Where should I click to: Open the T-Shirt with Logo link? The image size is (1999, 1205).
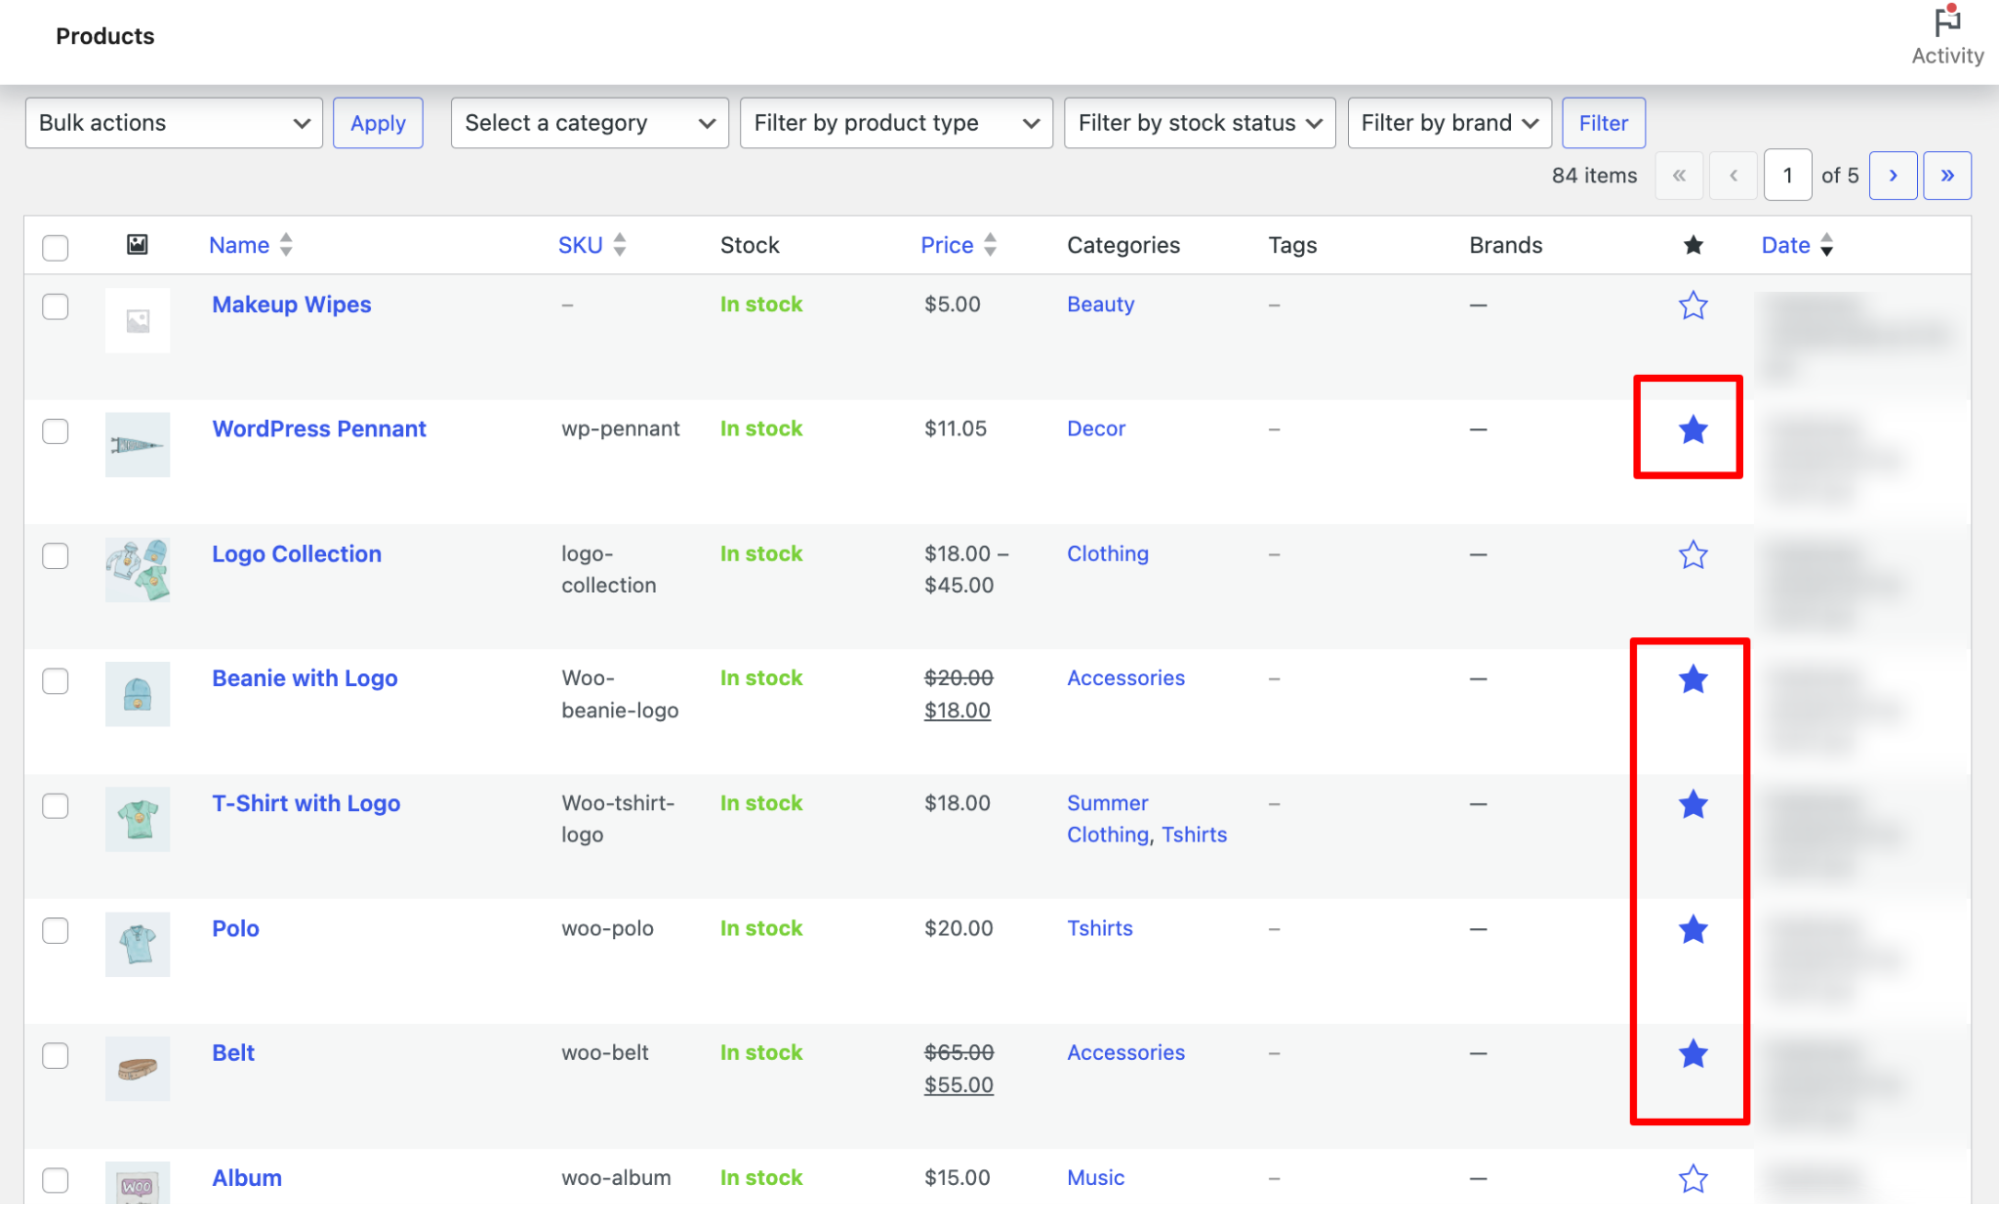pyautogui.click(x=306, y=804)
